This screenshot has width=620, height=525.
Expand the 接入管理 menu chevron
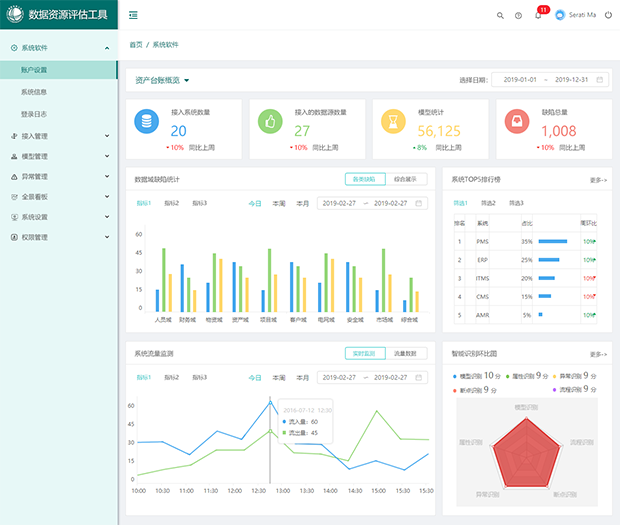coord(107,136)
